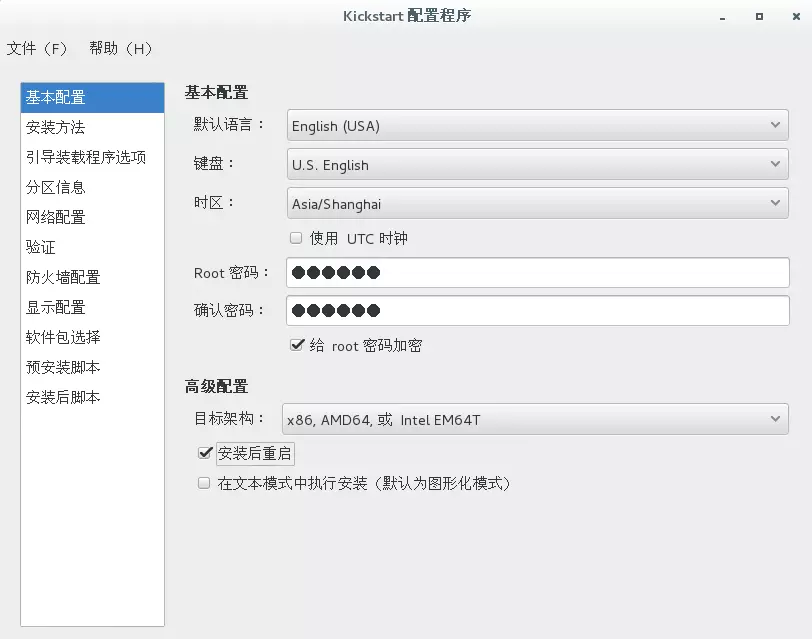812x639 pixels.
Task: Open the 帮助 (H) menu
Action: pyautogui.click(x=121, y=49)
